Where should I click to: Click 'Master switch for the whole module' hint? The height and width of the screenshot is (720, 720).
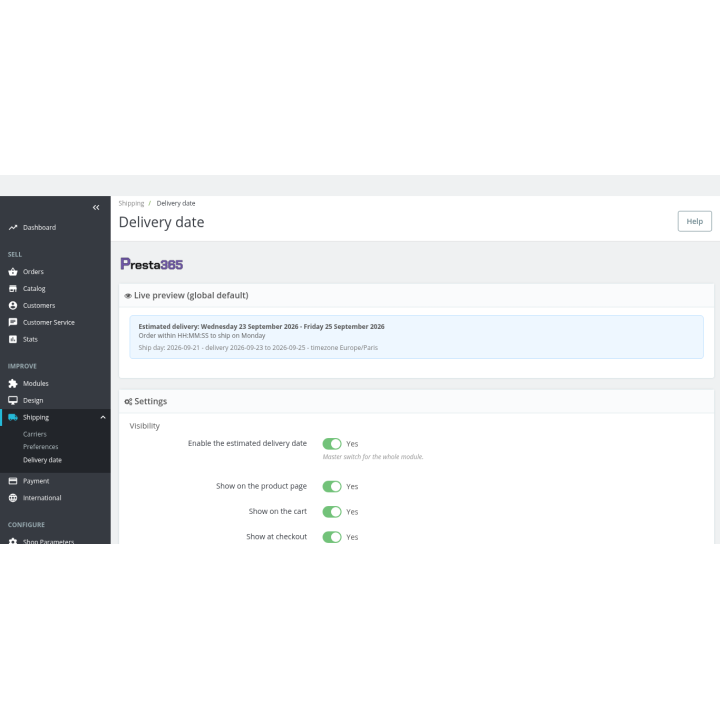(373, 456)
